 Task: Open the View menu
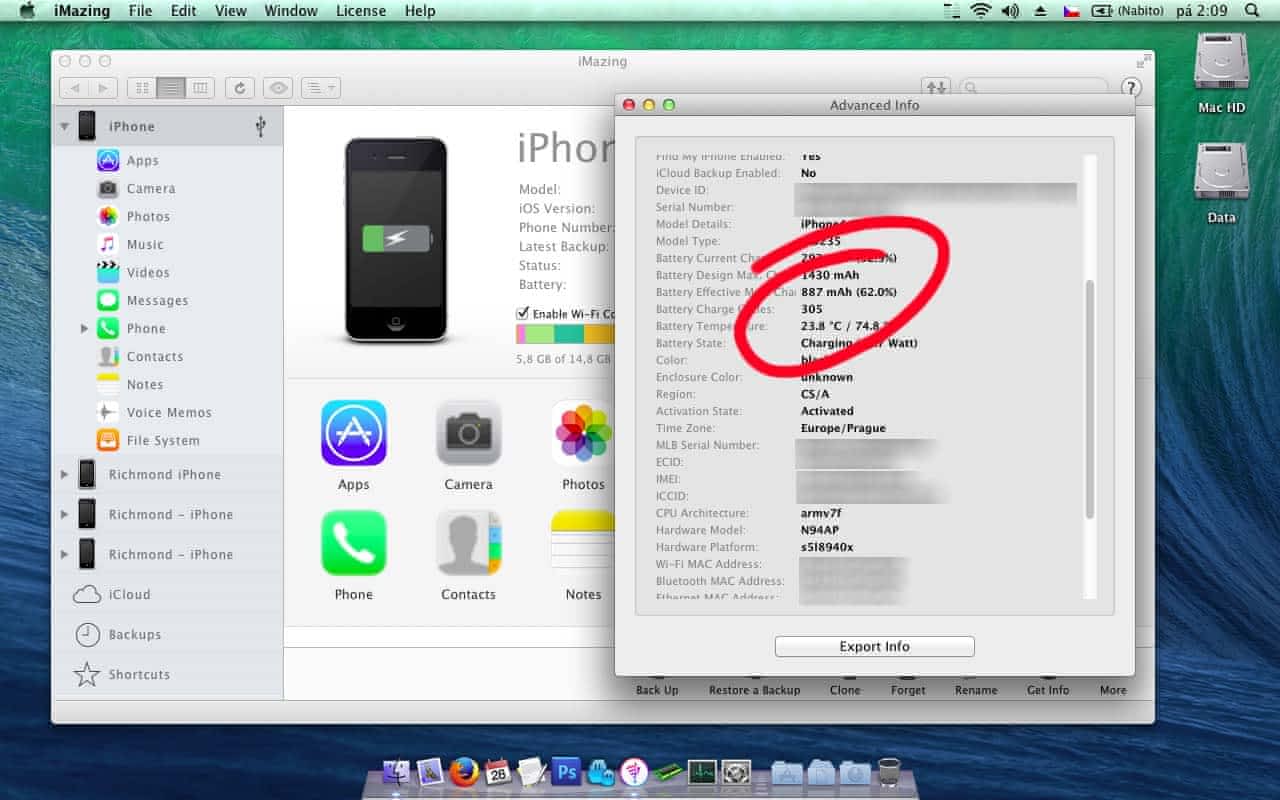coord(231,11)
